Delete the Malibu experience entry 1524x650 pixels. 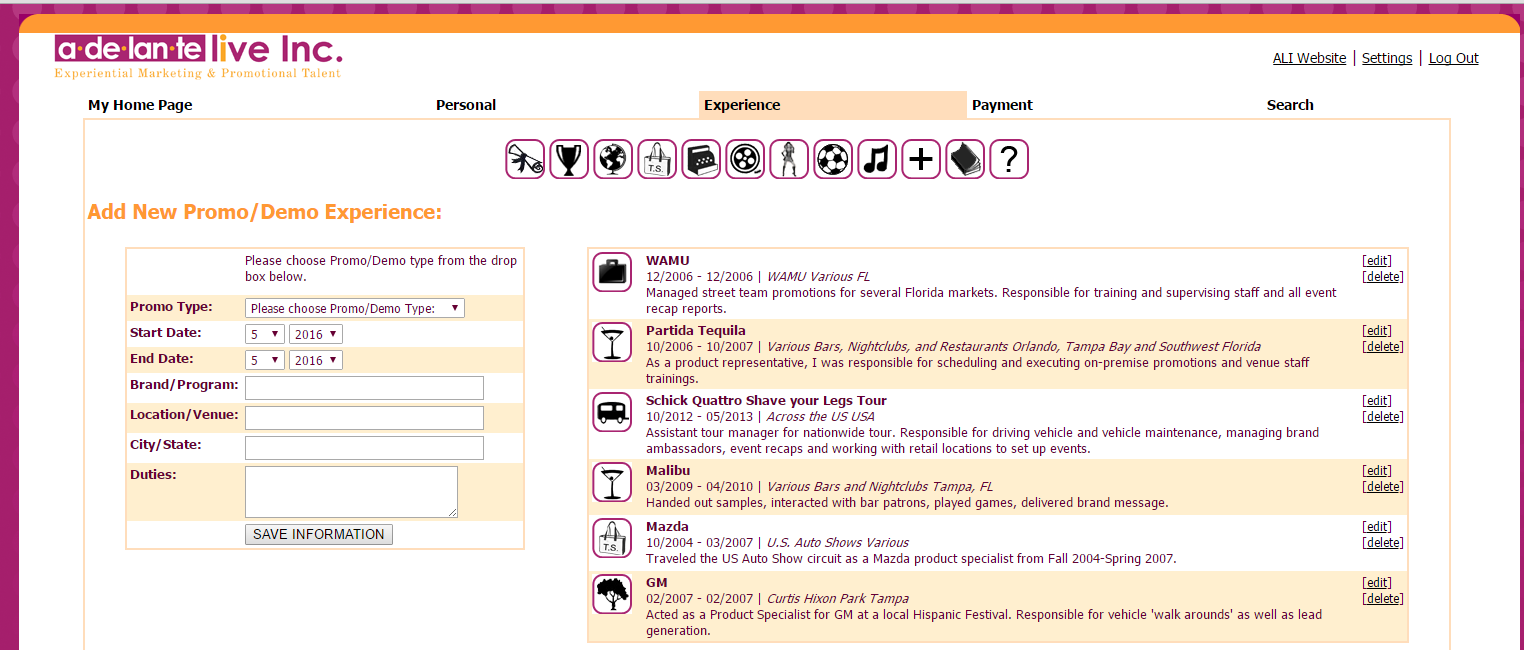click(1383, 487)
